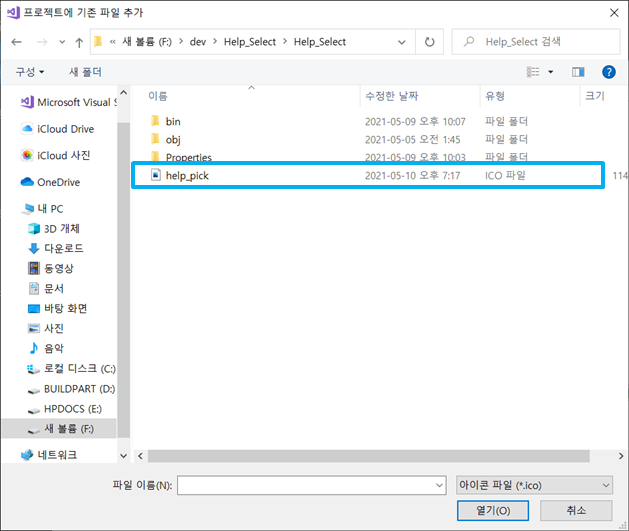Viewport: 629px width, 531px height.
Task: Click first Help_Select breadcrumb segment
Action: [x=250, y=42]
